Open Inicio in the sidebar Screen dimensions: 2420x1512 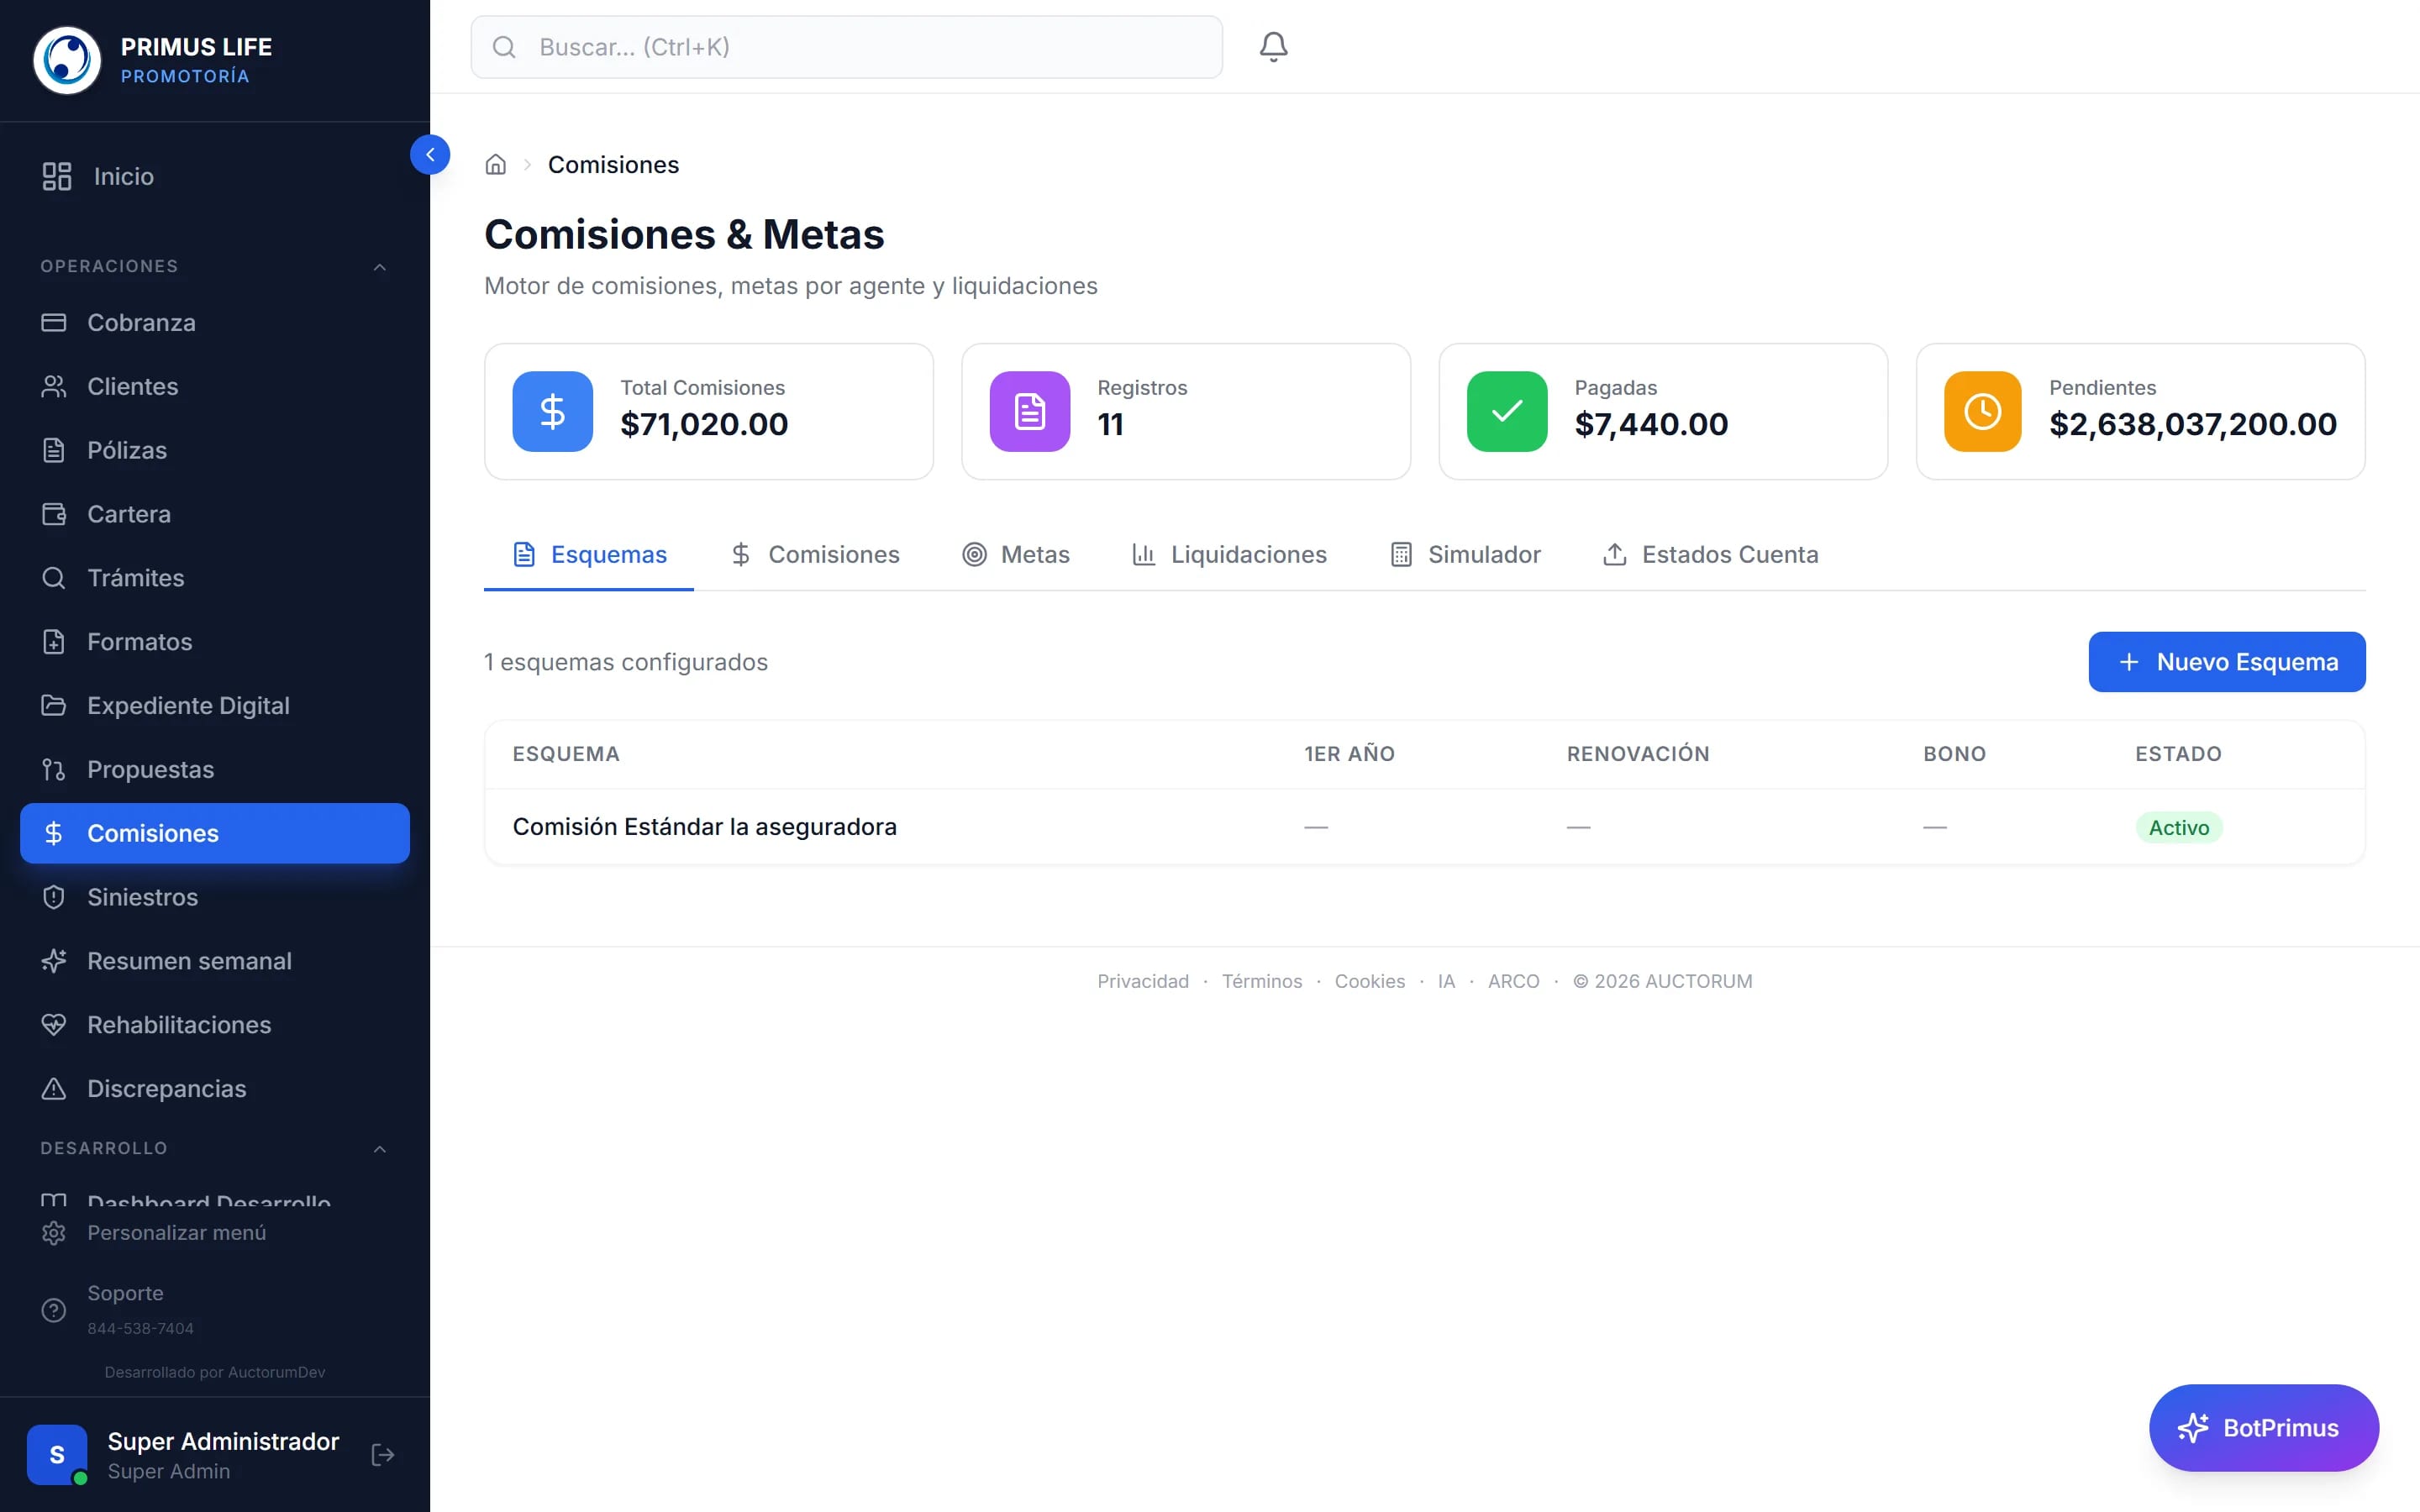(215, 176)
